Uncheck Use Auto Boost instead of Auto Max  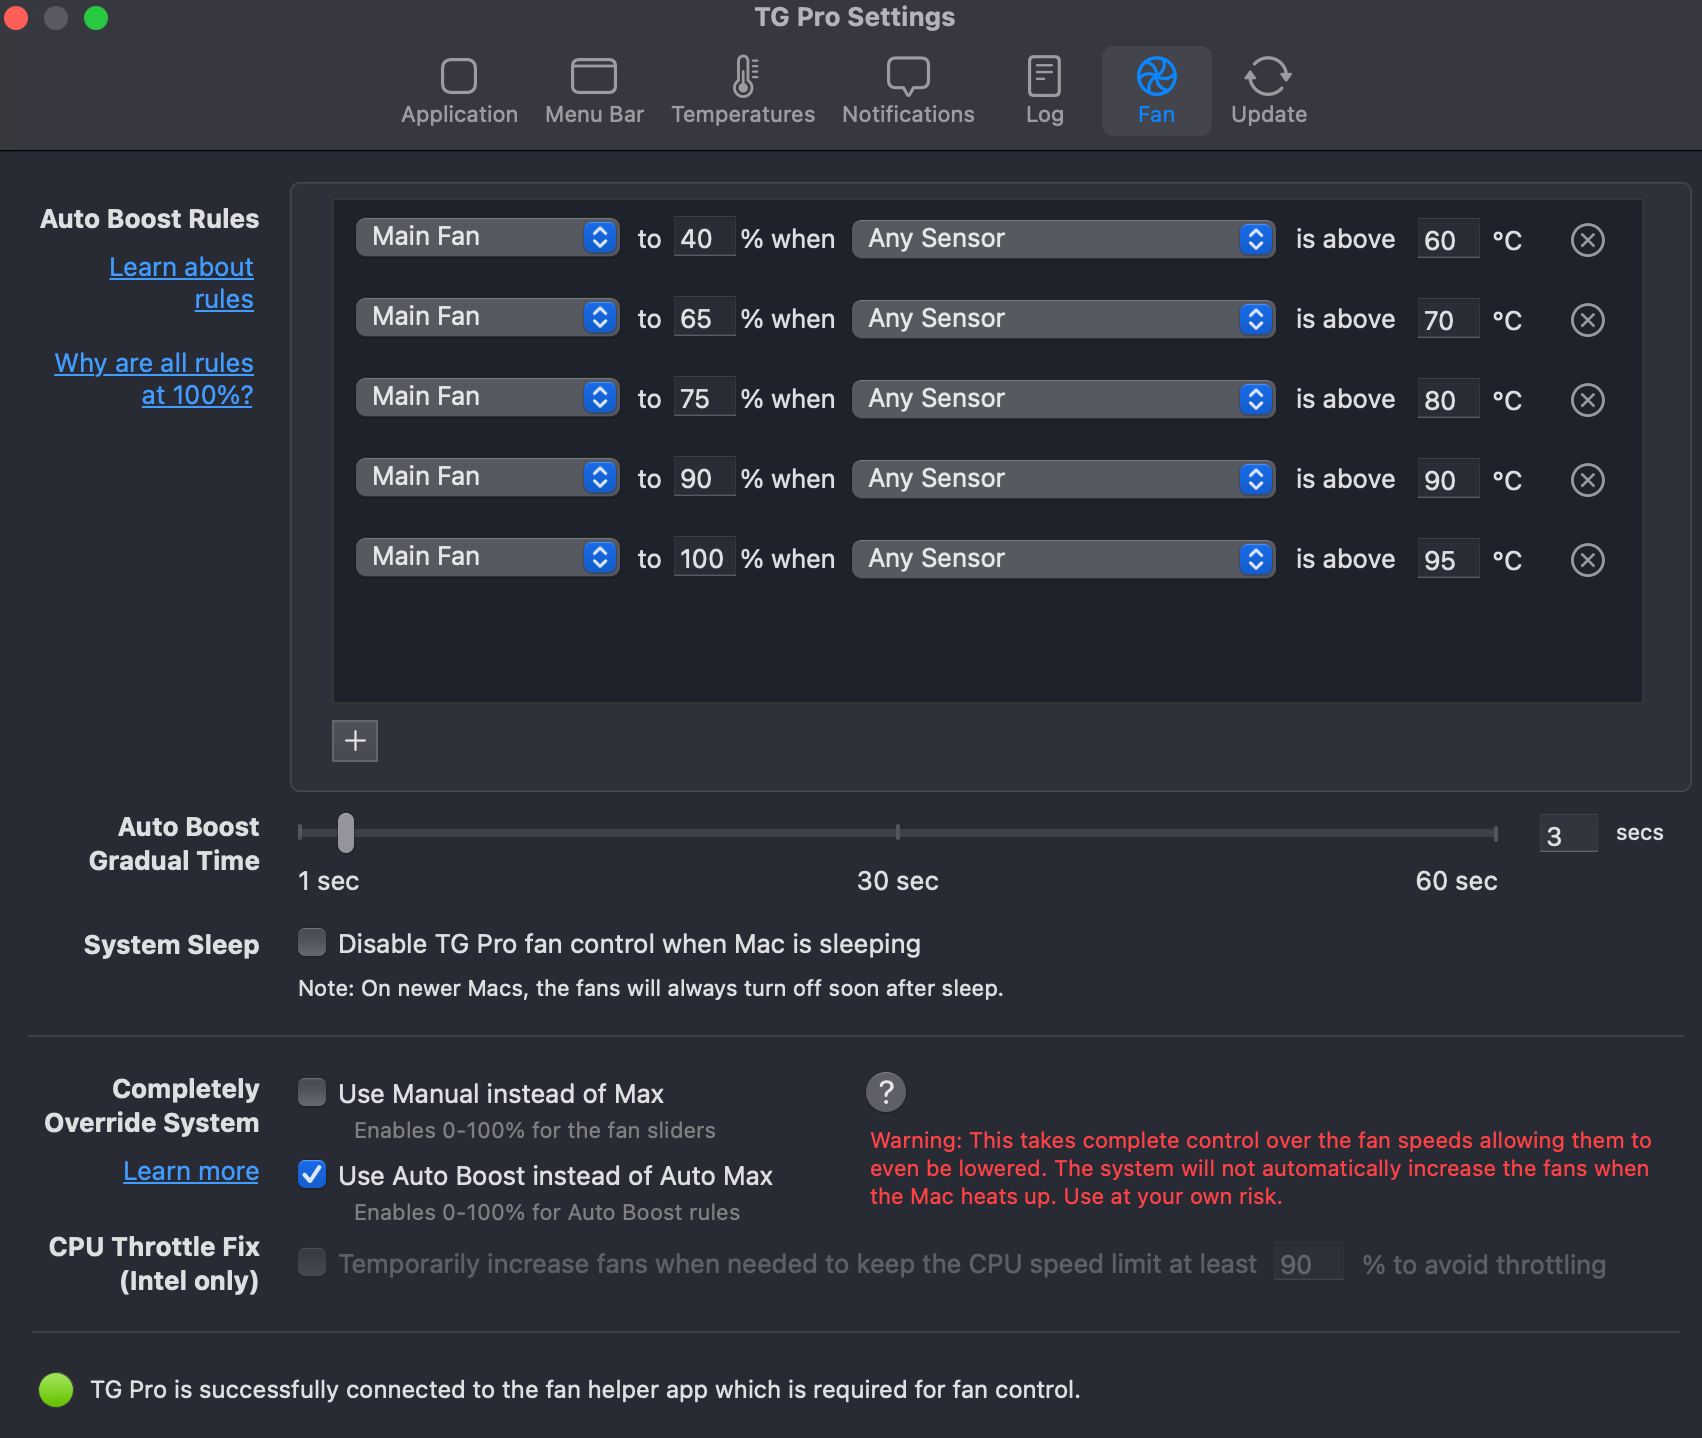312,1174
